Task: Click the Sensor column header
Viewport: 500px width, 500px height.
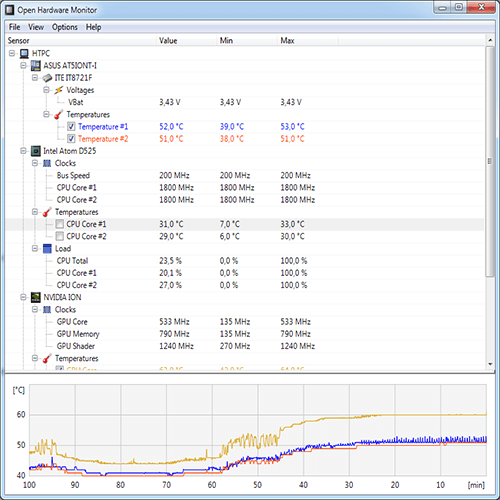Action: tap(81, 41)
